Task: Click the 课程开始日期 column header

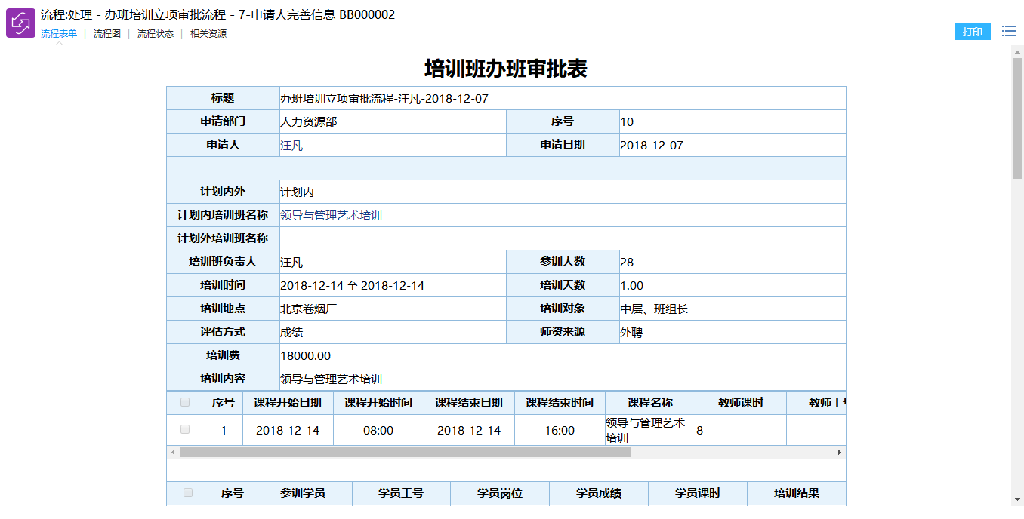Action: pos(287,403)
